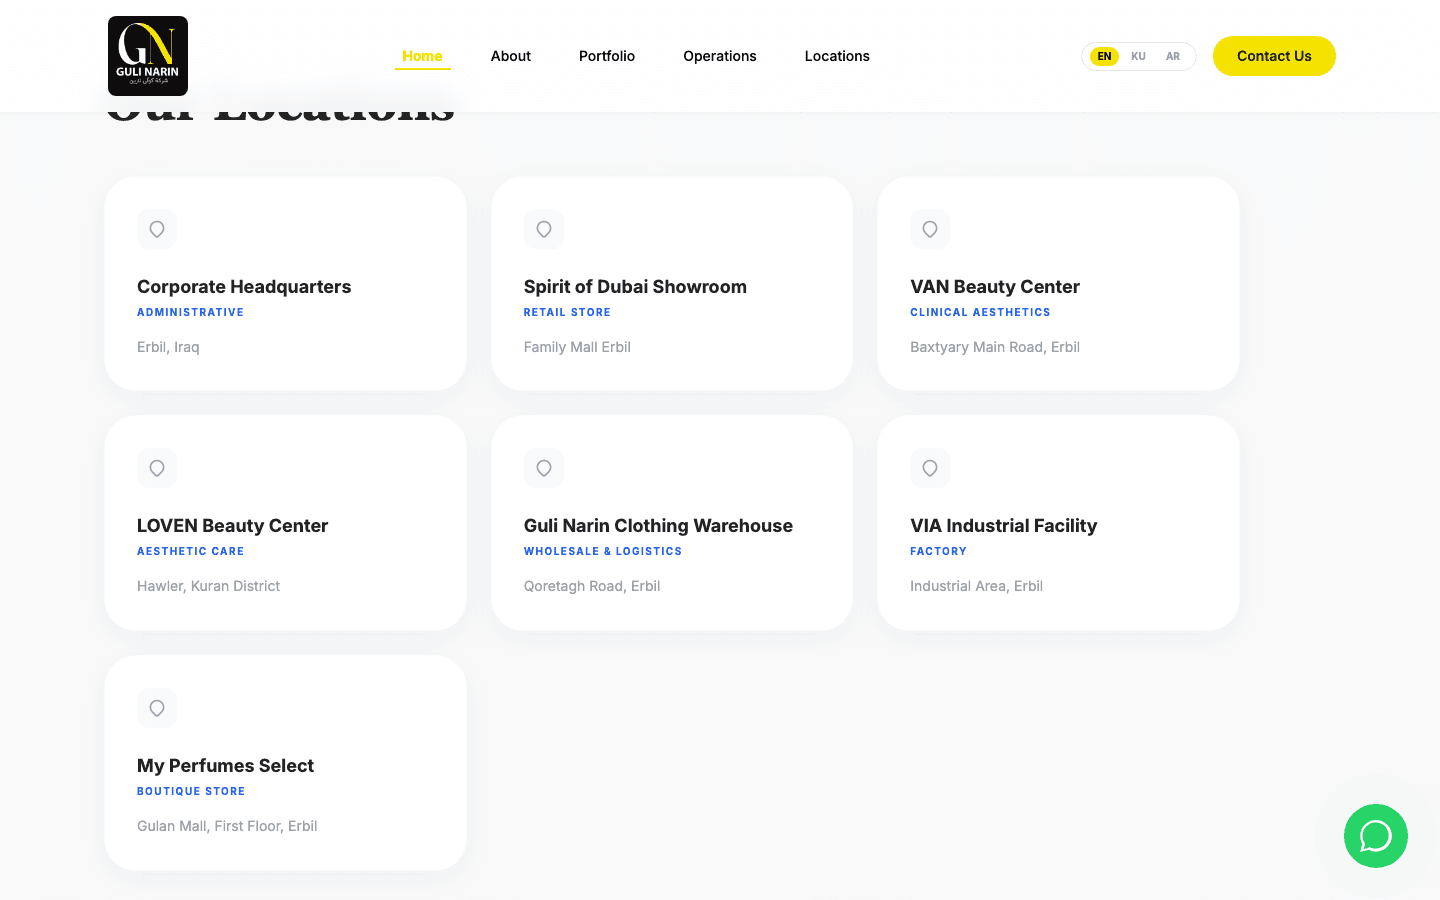Switch language to EN
This screenshot has height=900, width=1440.
(1104, 56)
